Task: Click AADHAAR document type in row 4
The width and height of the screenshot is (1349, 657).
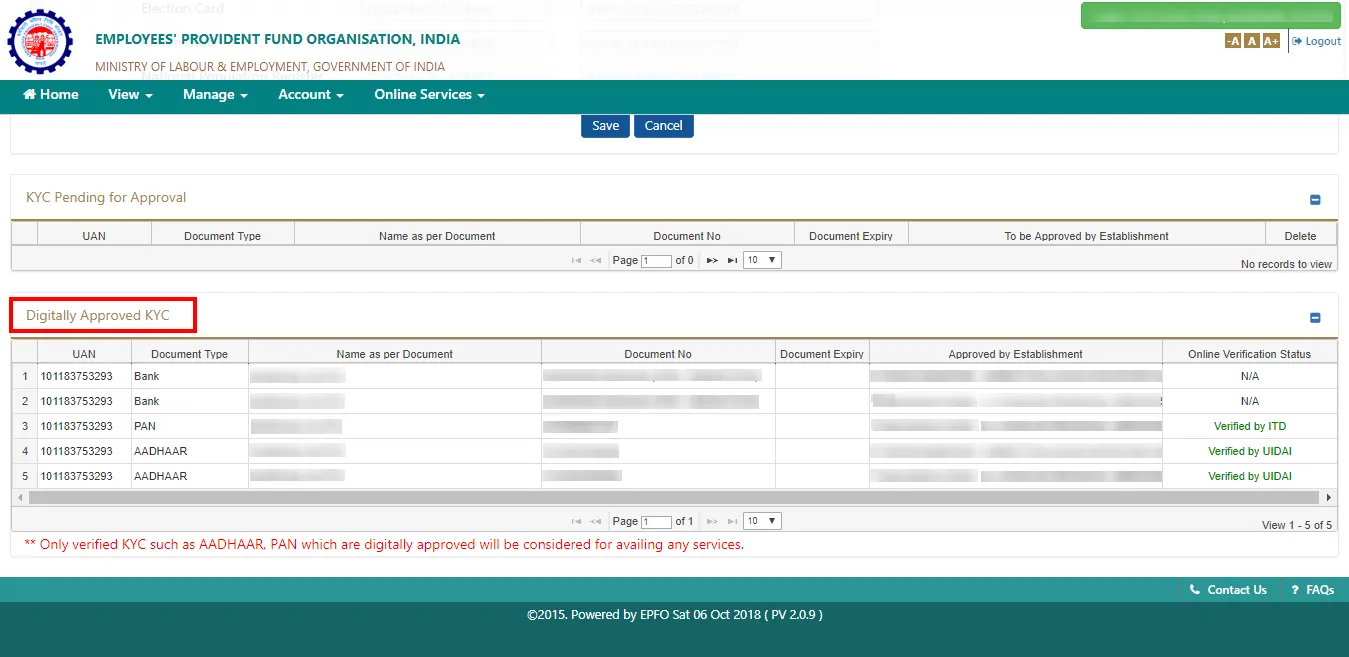Action: pyautogui.click(x=190, y=451)
